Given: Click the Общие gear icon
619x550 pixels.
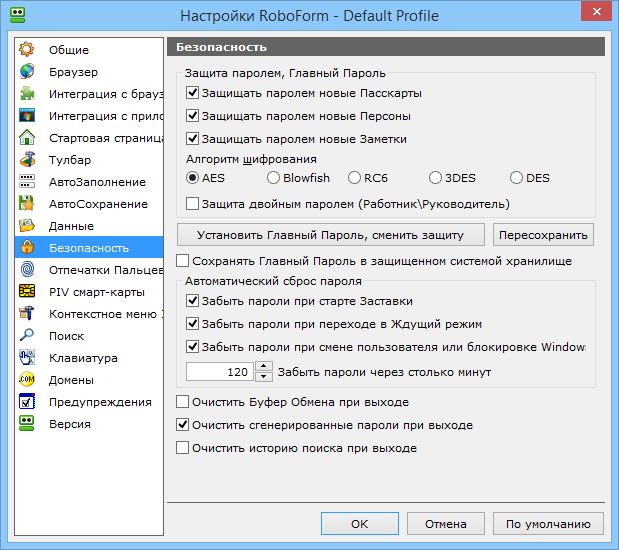Looking at the screenshot, I should pos(27,50).
